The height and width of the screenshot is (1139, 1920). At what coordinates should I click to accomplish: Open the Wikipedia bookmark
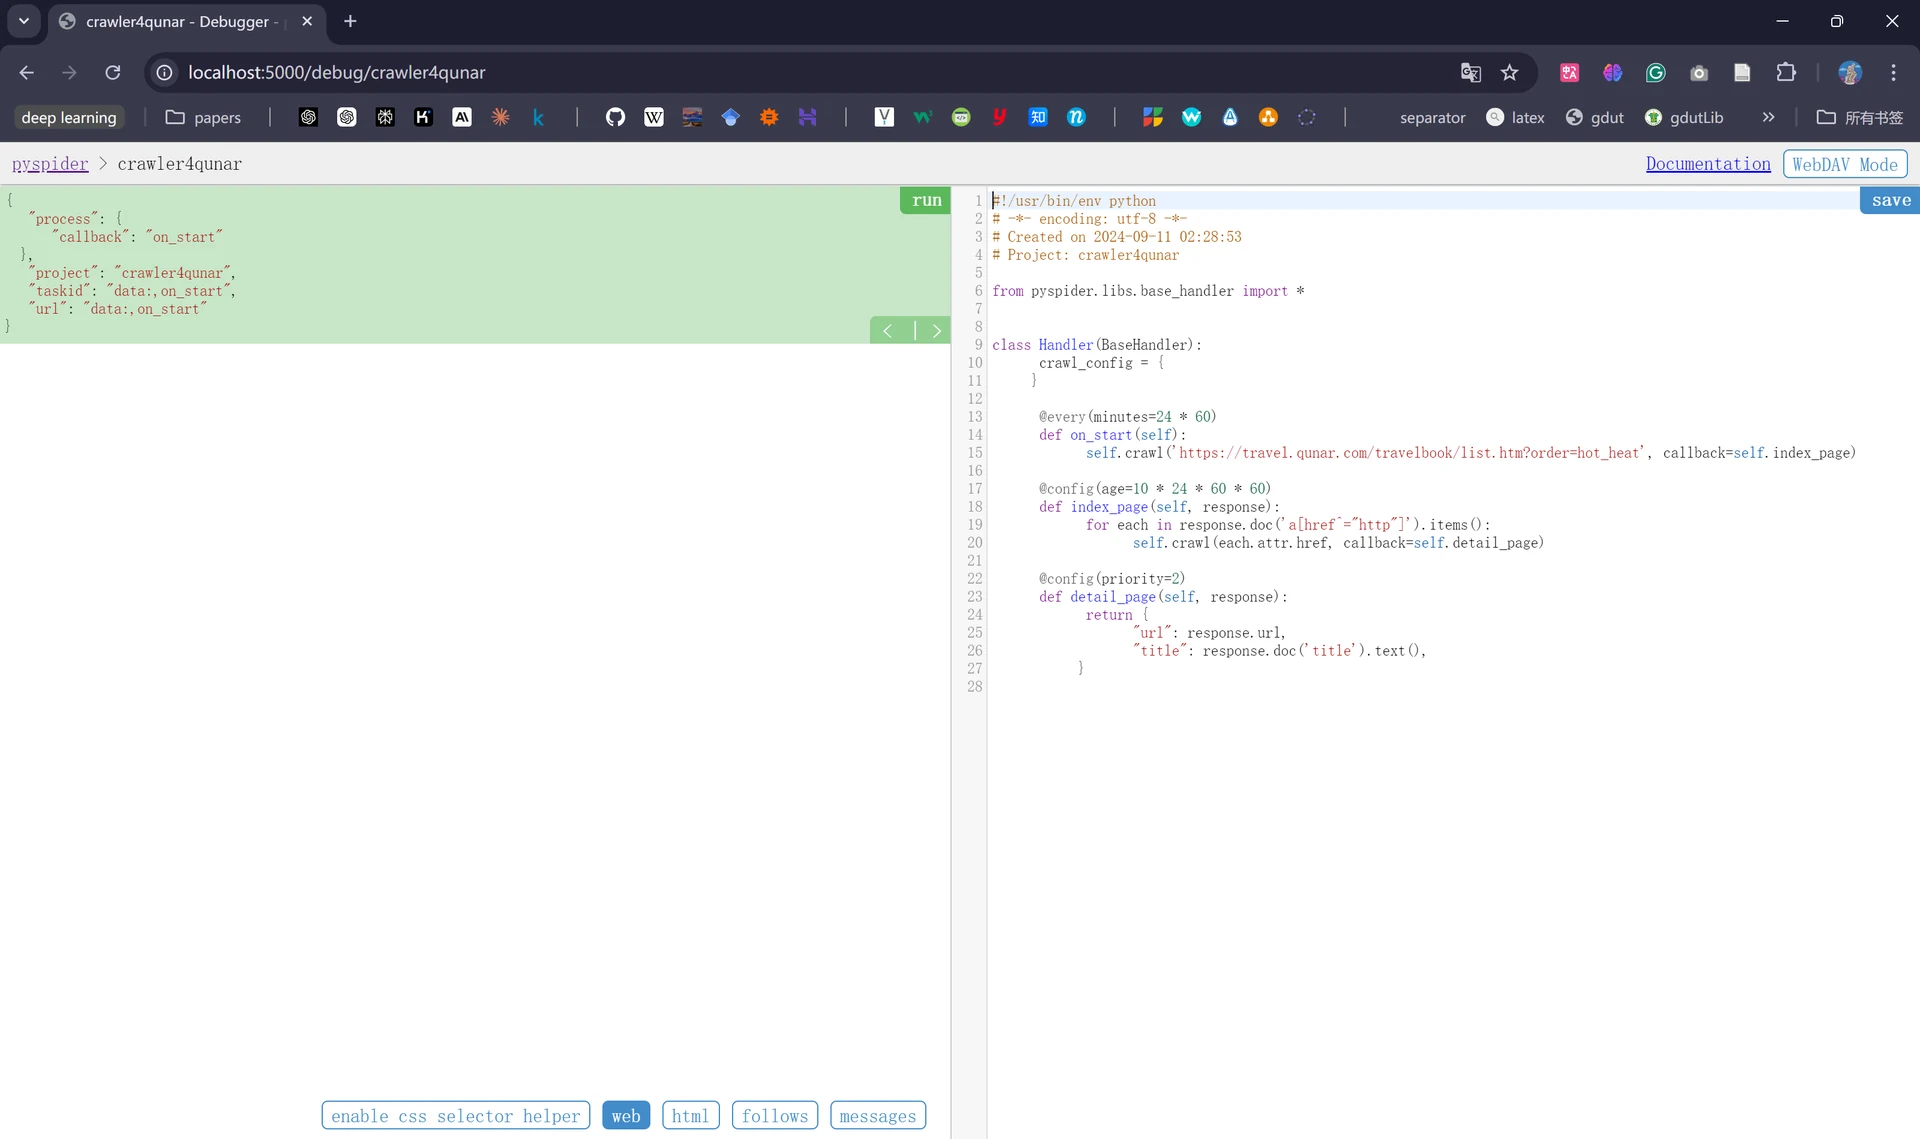pos(653,117)
